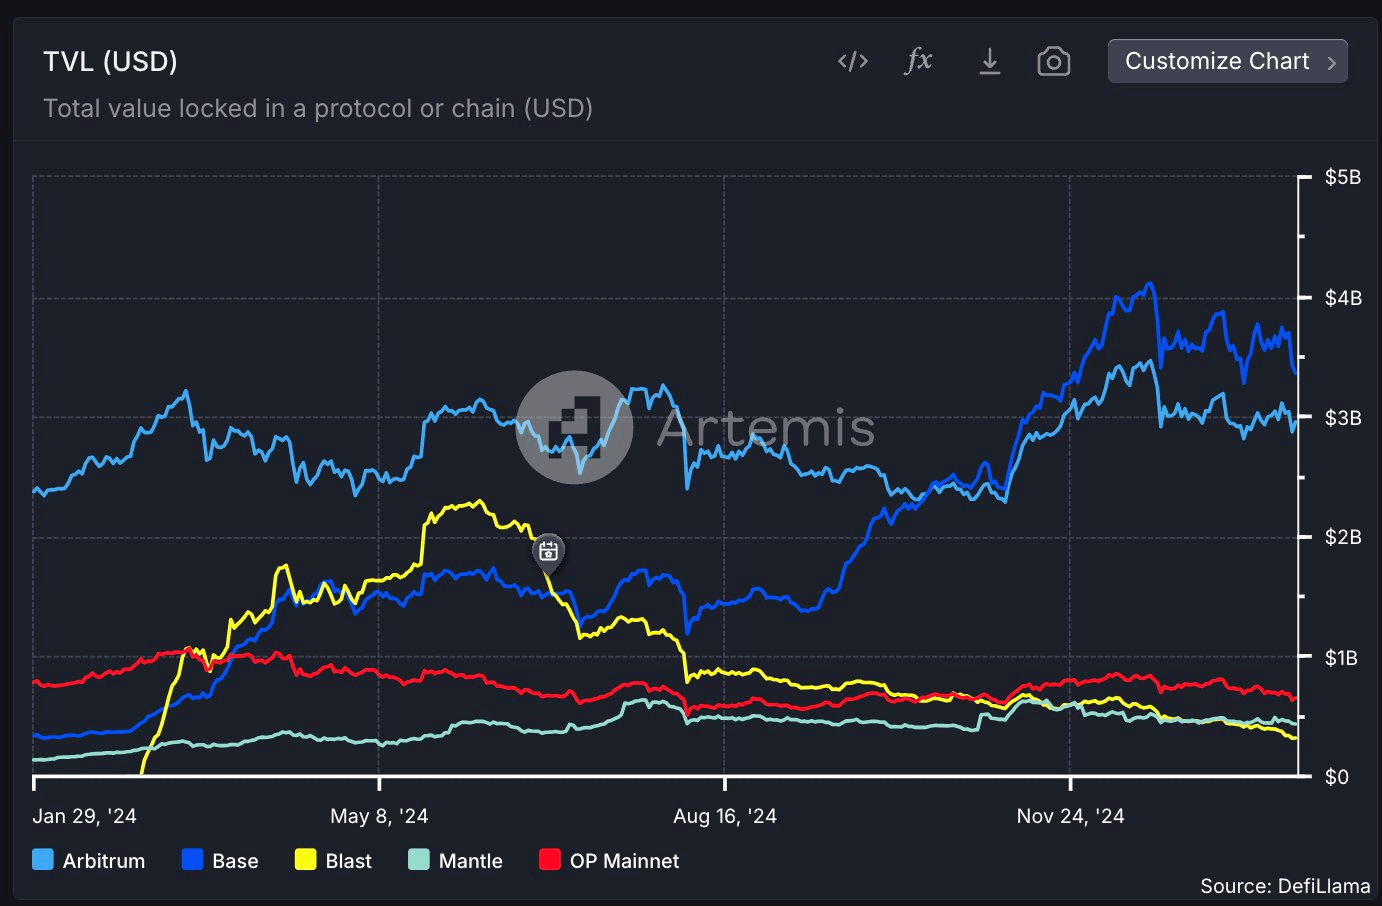1382x906 pixels.
Task: Click the $1B y-axis label
Action: [1342, 657]
